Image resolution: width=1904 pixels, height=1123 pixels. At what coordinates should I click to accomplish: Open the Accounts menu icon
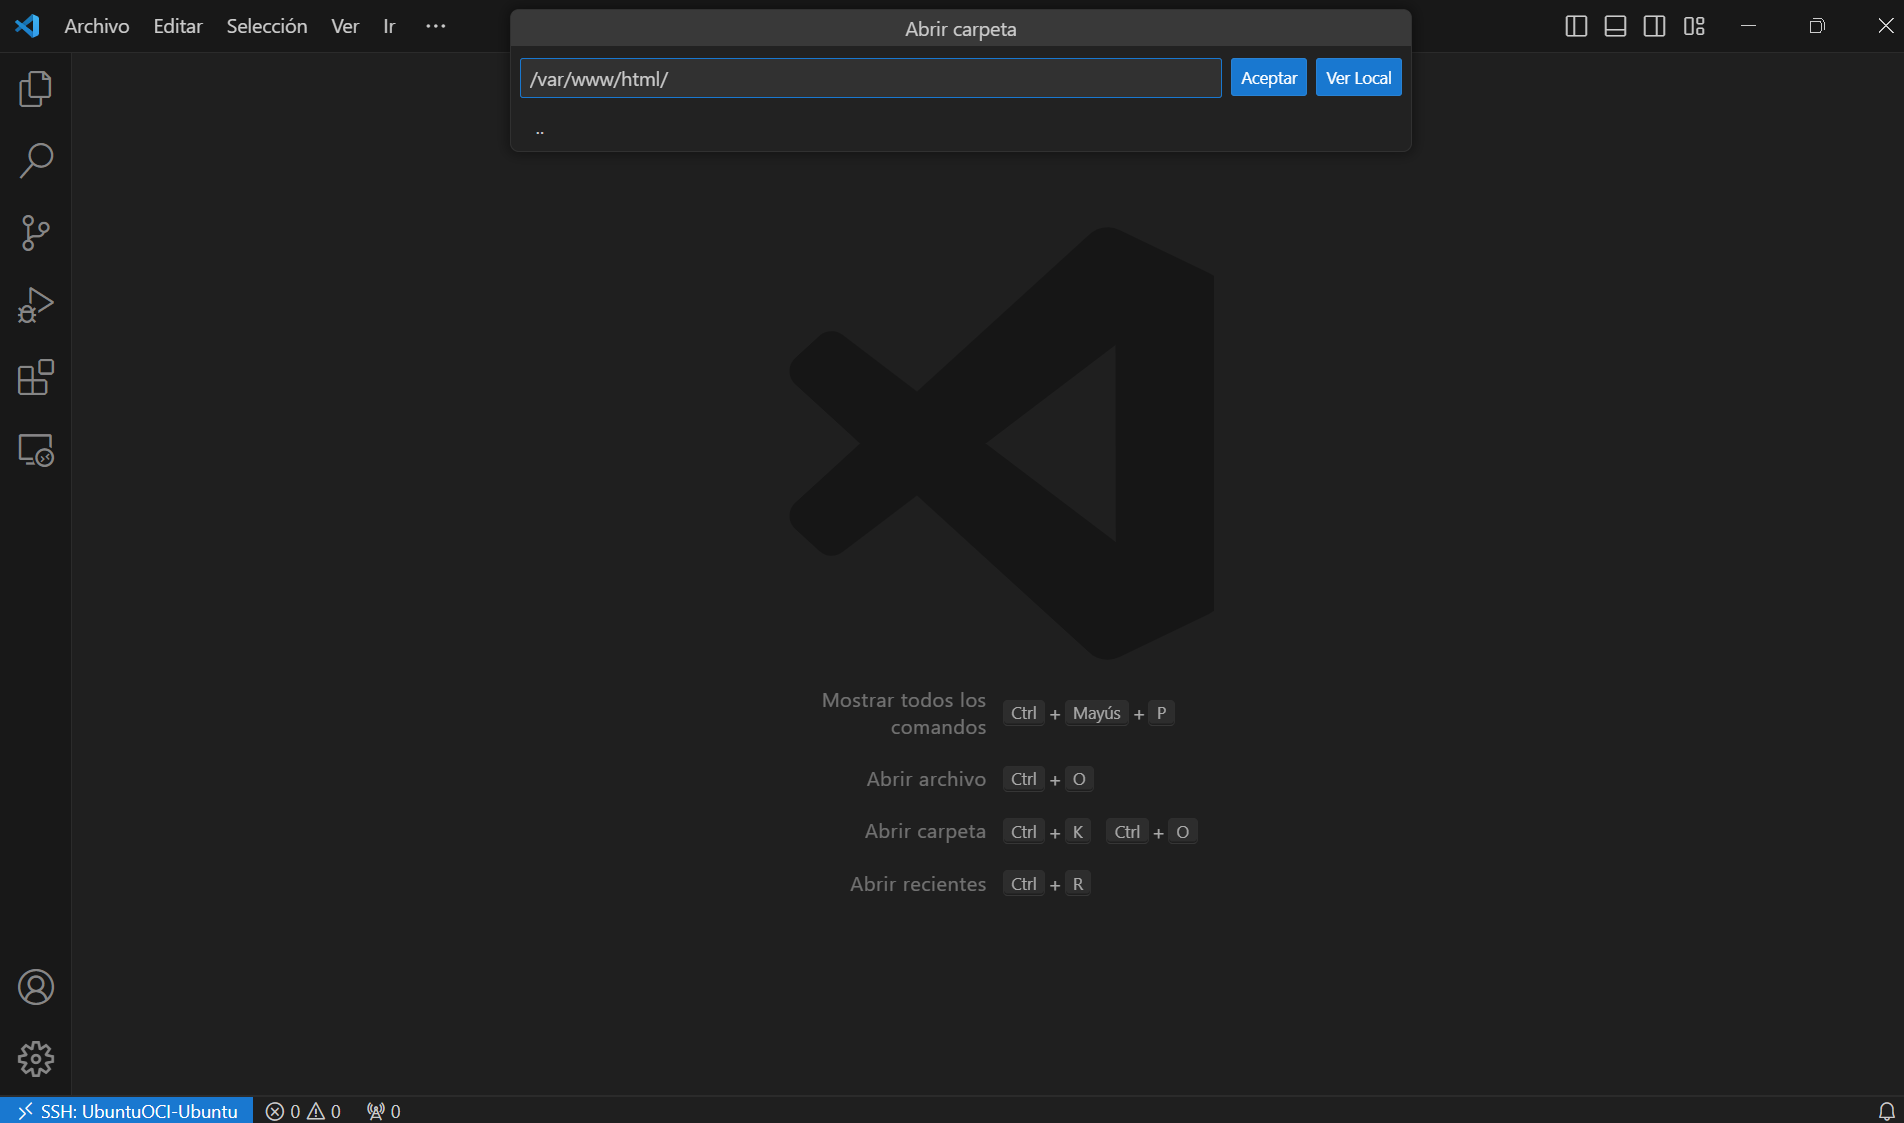(x=35, y=987)
